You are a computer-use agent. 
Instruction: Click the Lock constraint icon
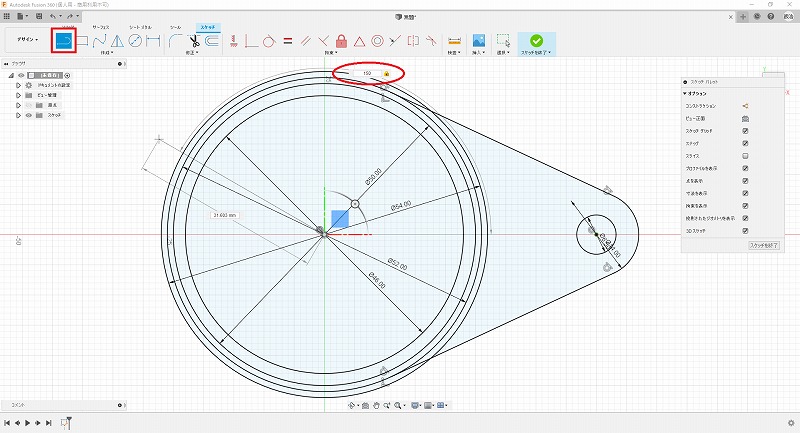coord(342,41)
